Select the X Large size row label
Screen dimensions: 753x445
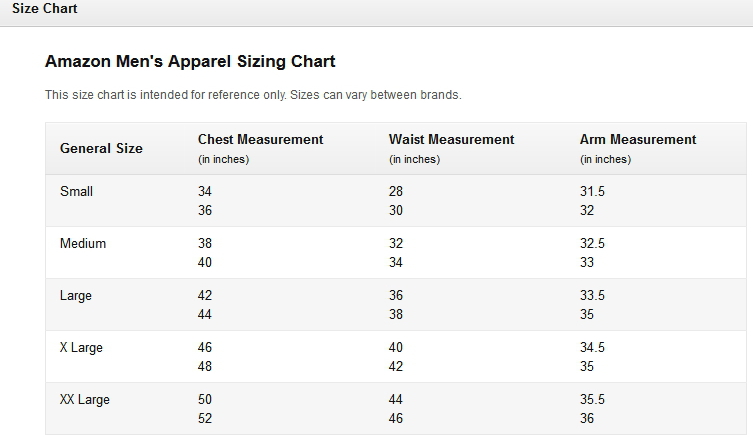(x=81, y=348)
